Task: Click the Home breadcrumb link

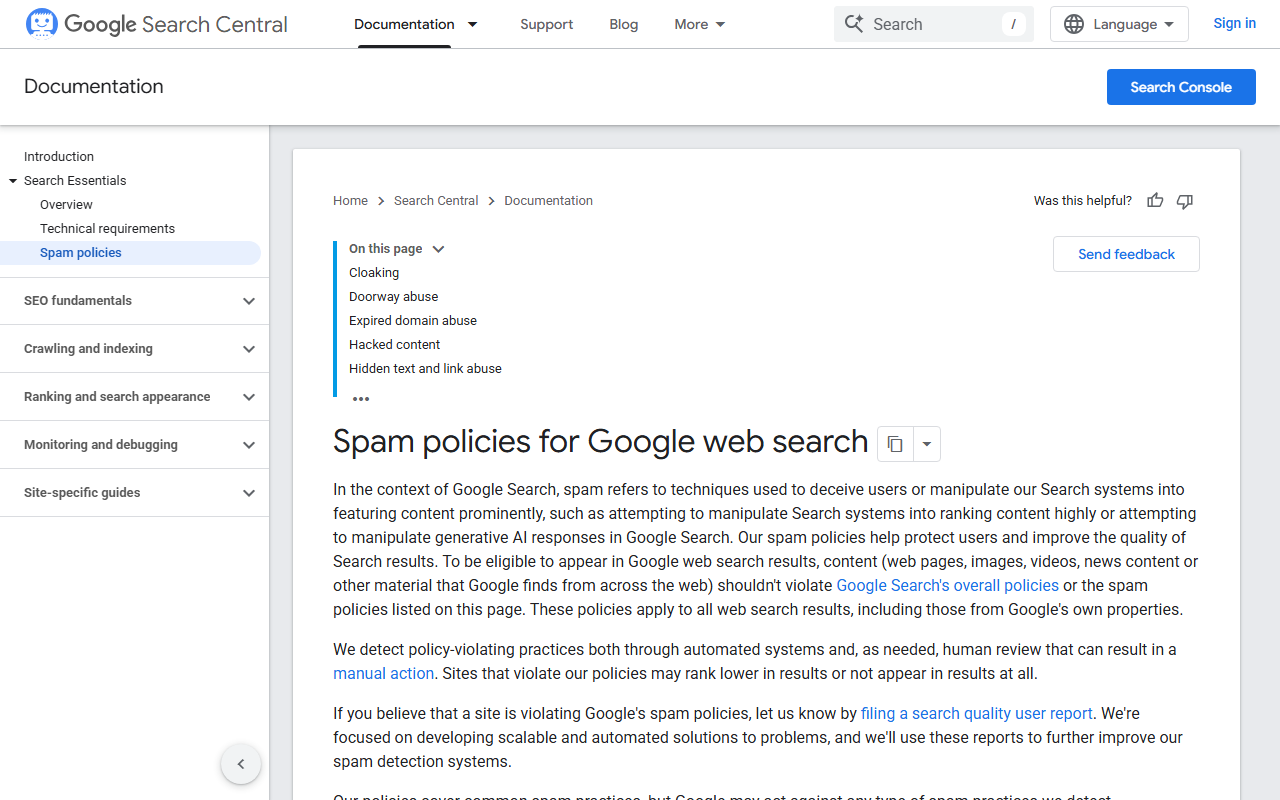Action: [350, 201]
